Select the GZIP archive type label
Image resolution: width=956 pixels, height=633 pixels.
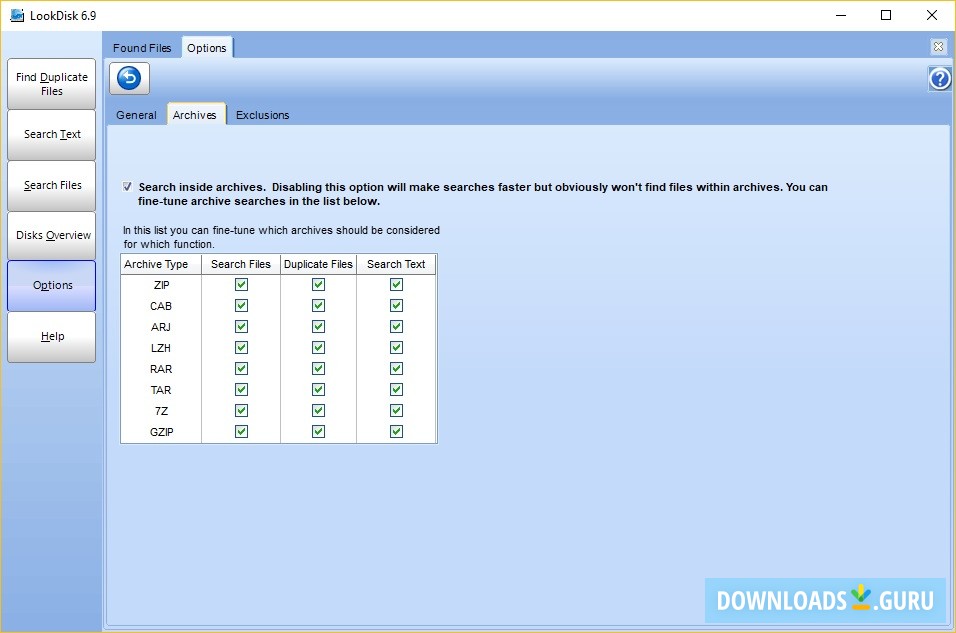coord(162,432)
